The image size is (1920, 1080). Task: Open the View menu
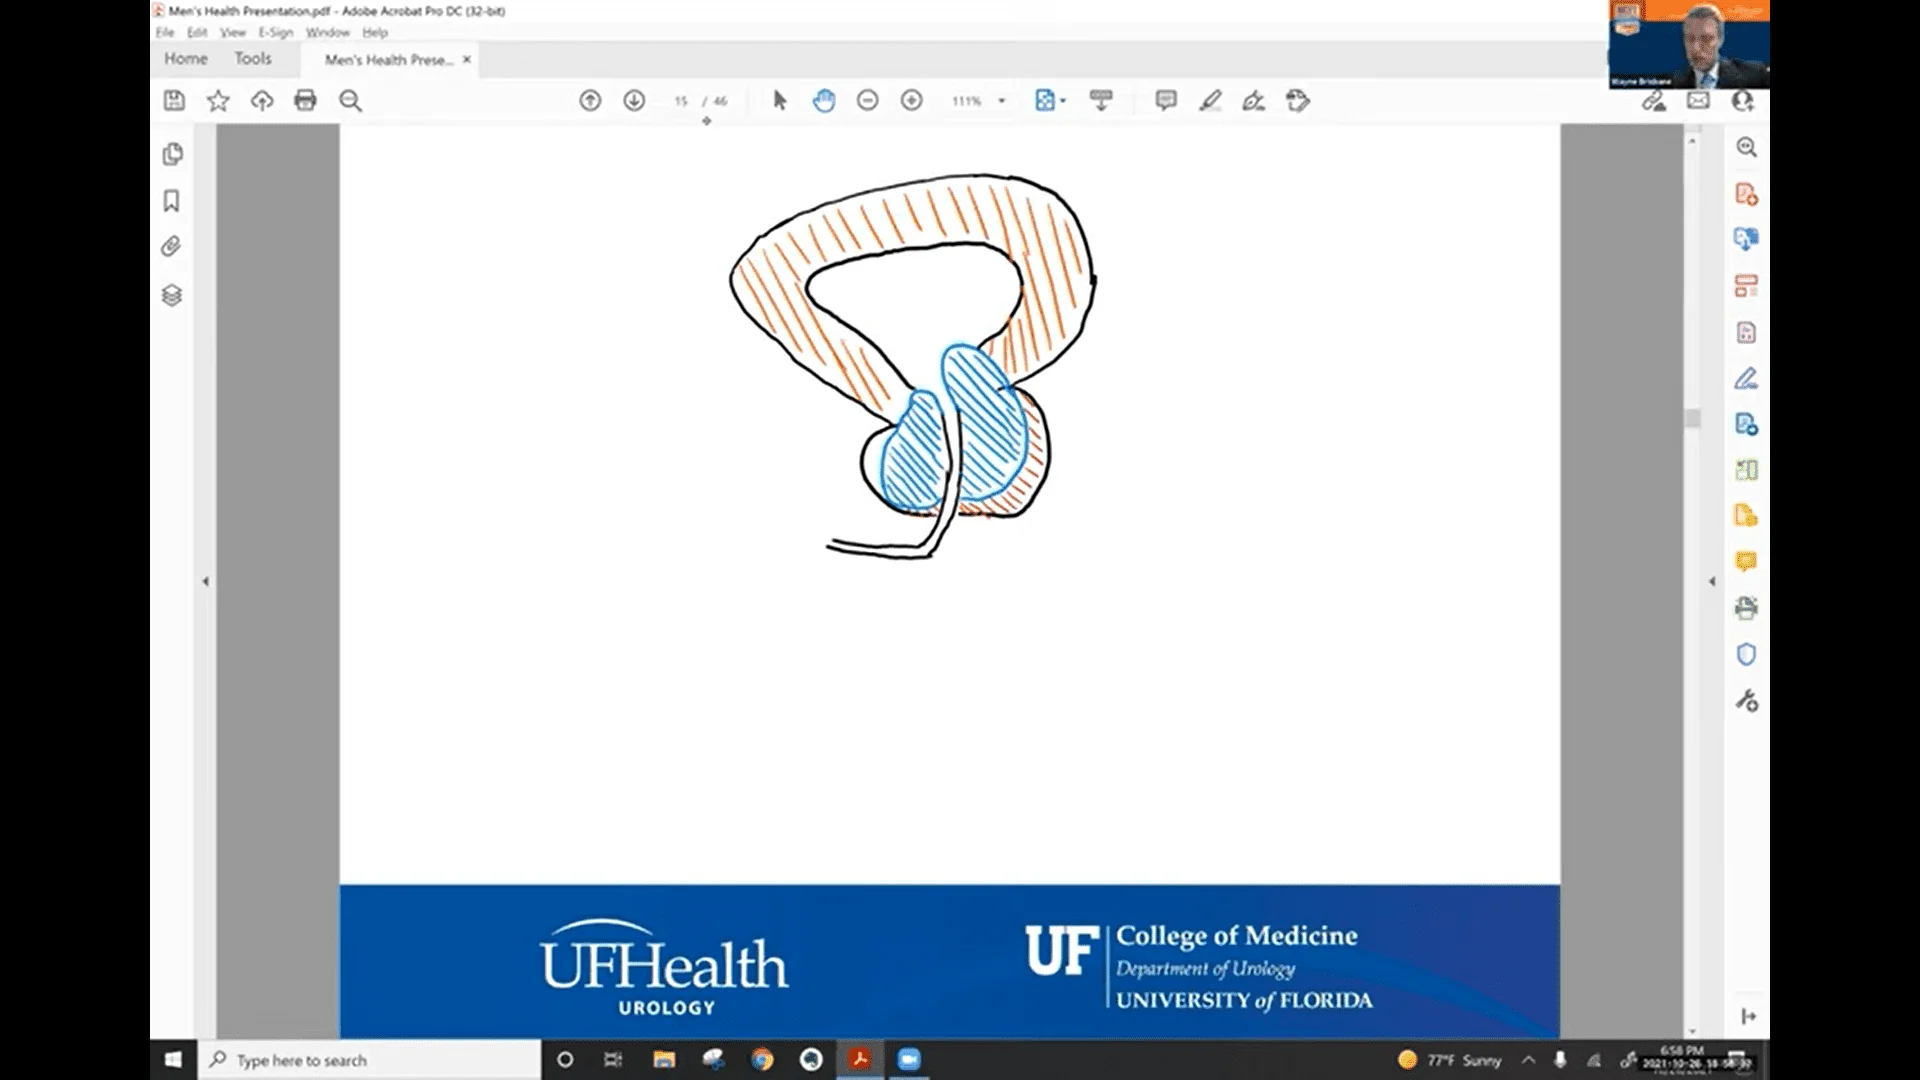[233, 32]
